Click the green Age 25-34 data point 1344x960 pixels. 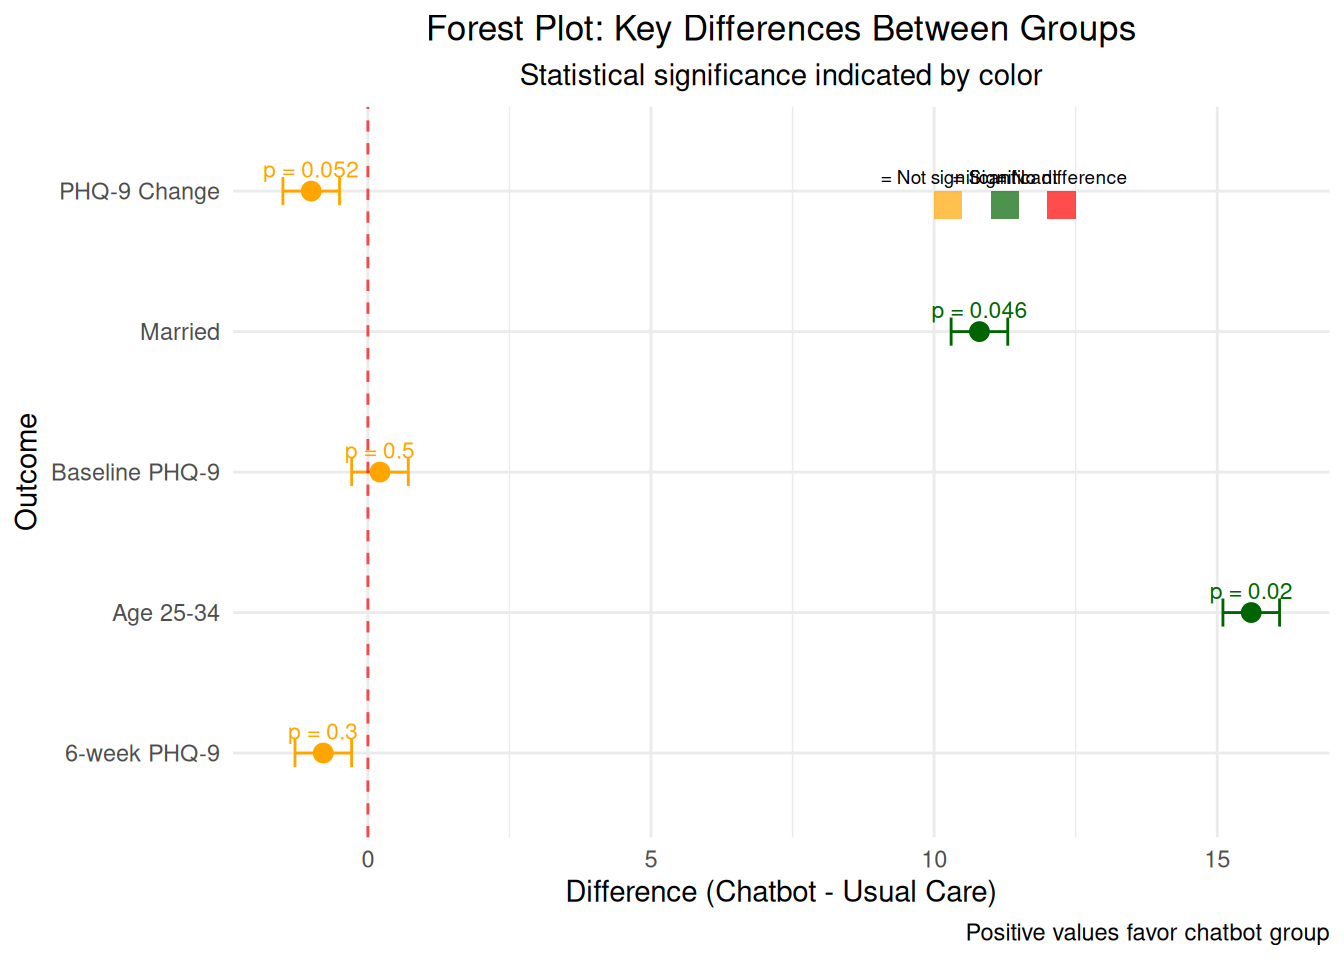(1251, 613)
